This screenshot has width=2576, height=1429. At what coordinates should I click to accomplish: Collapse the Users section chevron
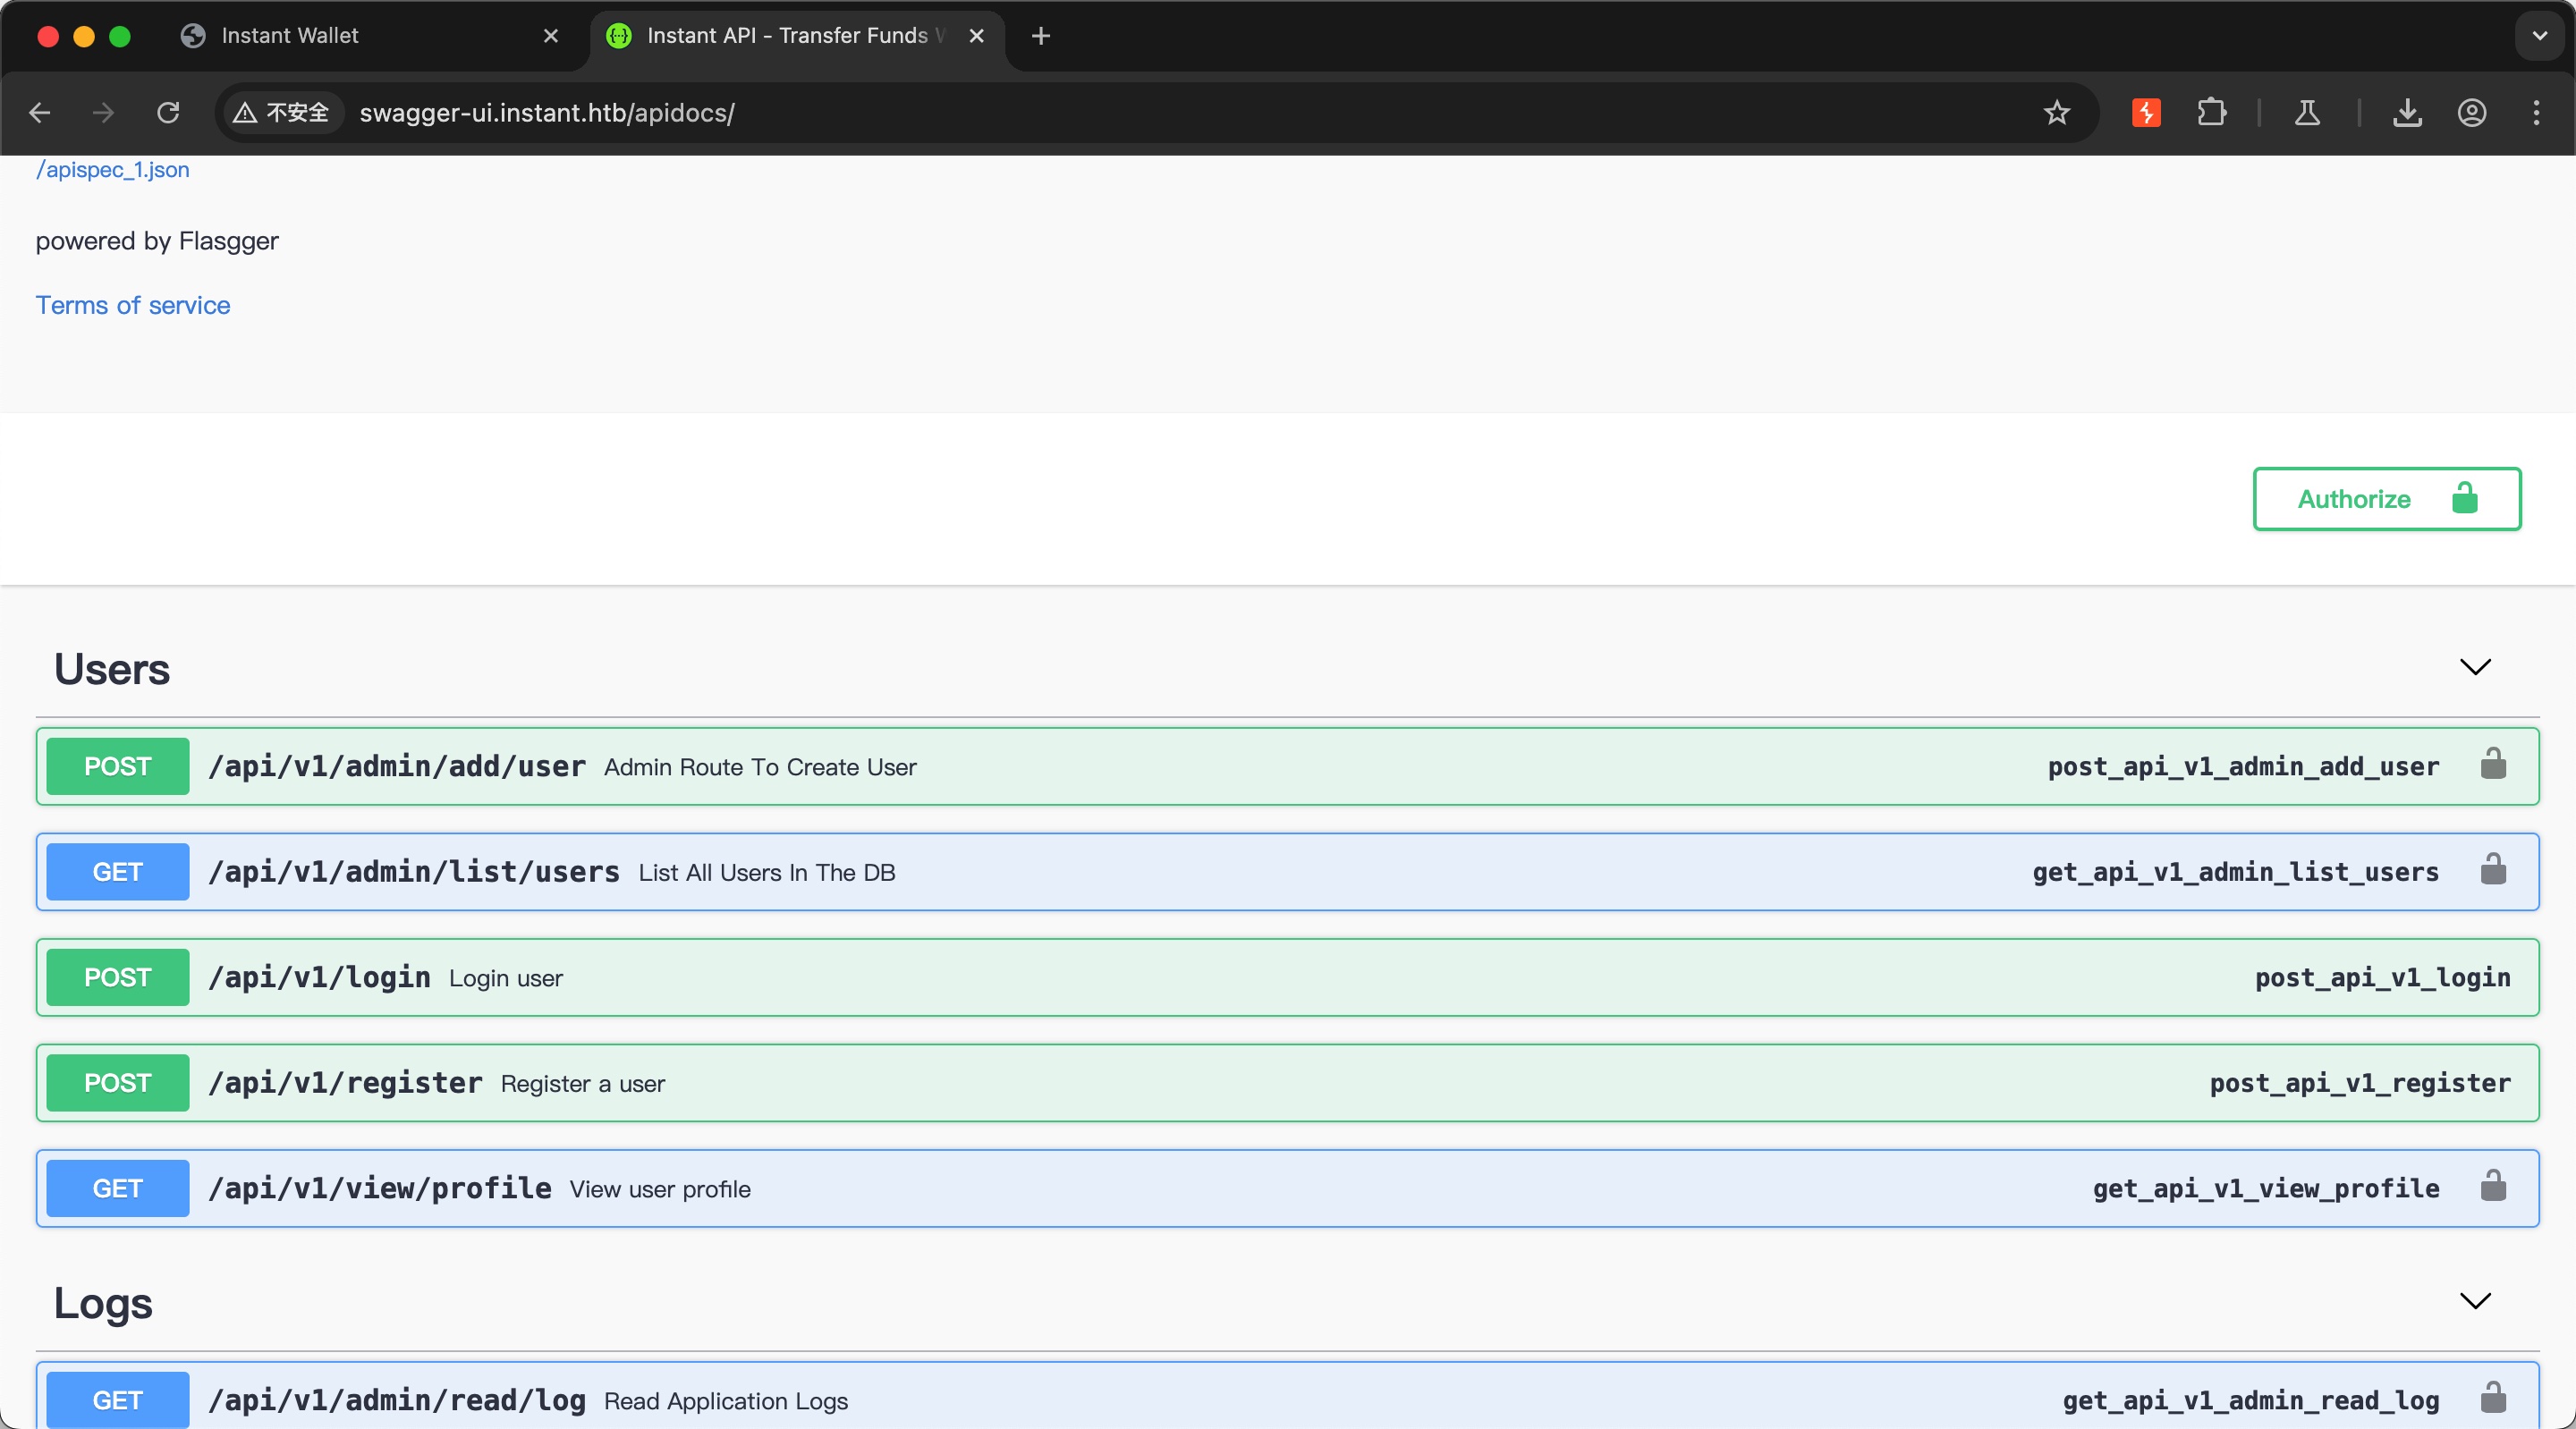2474,667
